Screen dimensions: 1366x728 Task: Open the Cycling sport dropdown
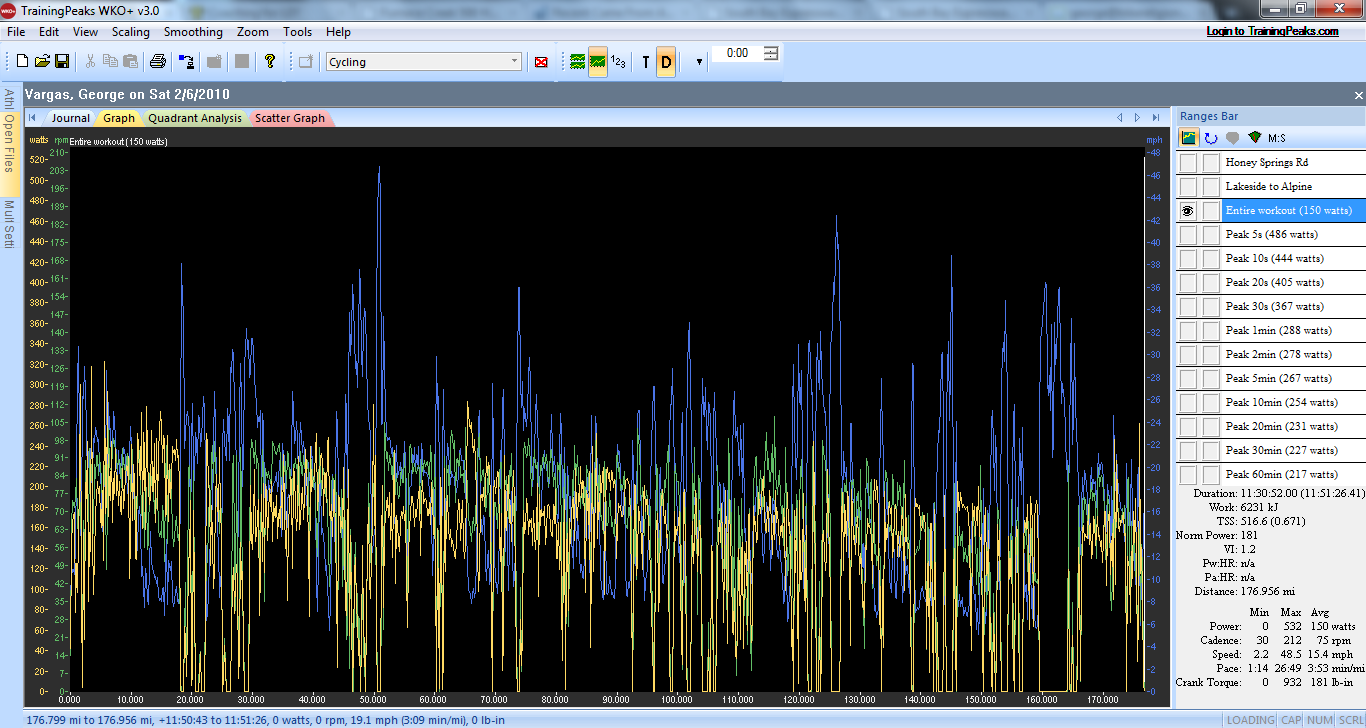pos(514,62)
